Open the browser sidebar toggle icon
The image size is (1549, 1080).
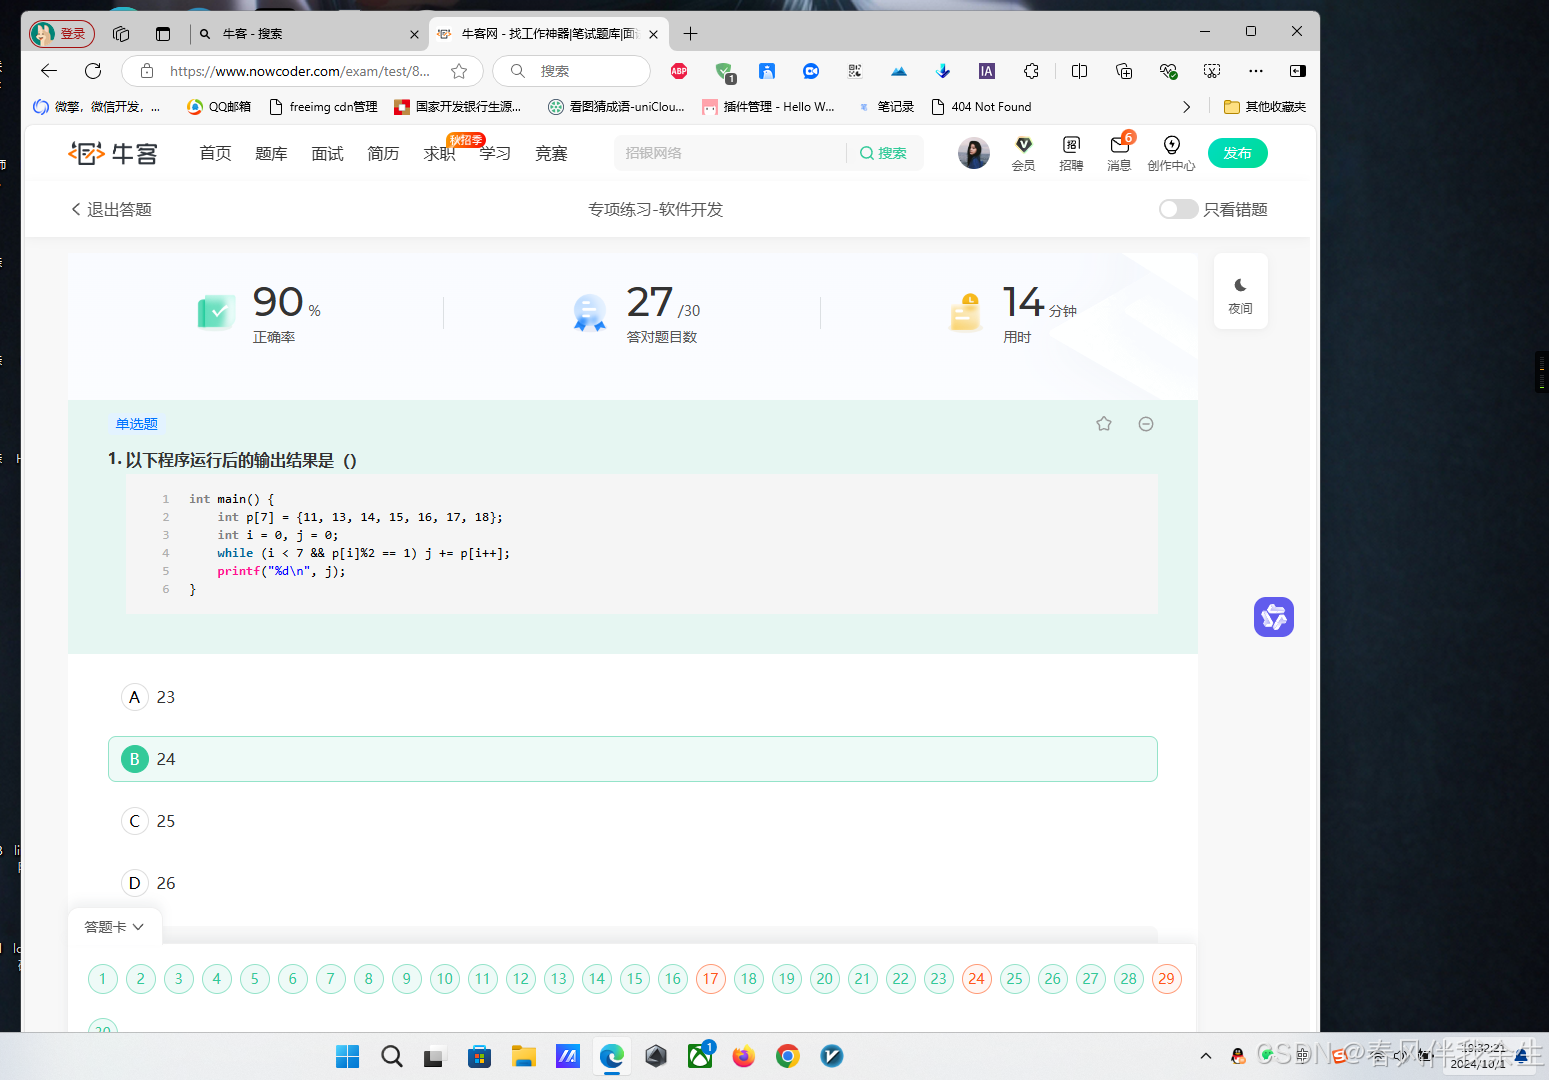coord(1298,71)
